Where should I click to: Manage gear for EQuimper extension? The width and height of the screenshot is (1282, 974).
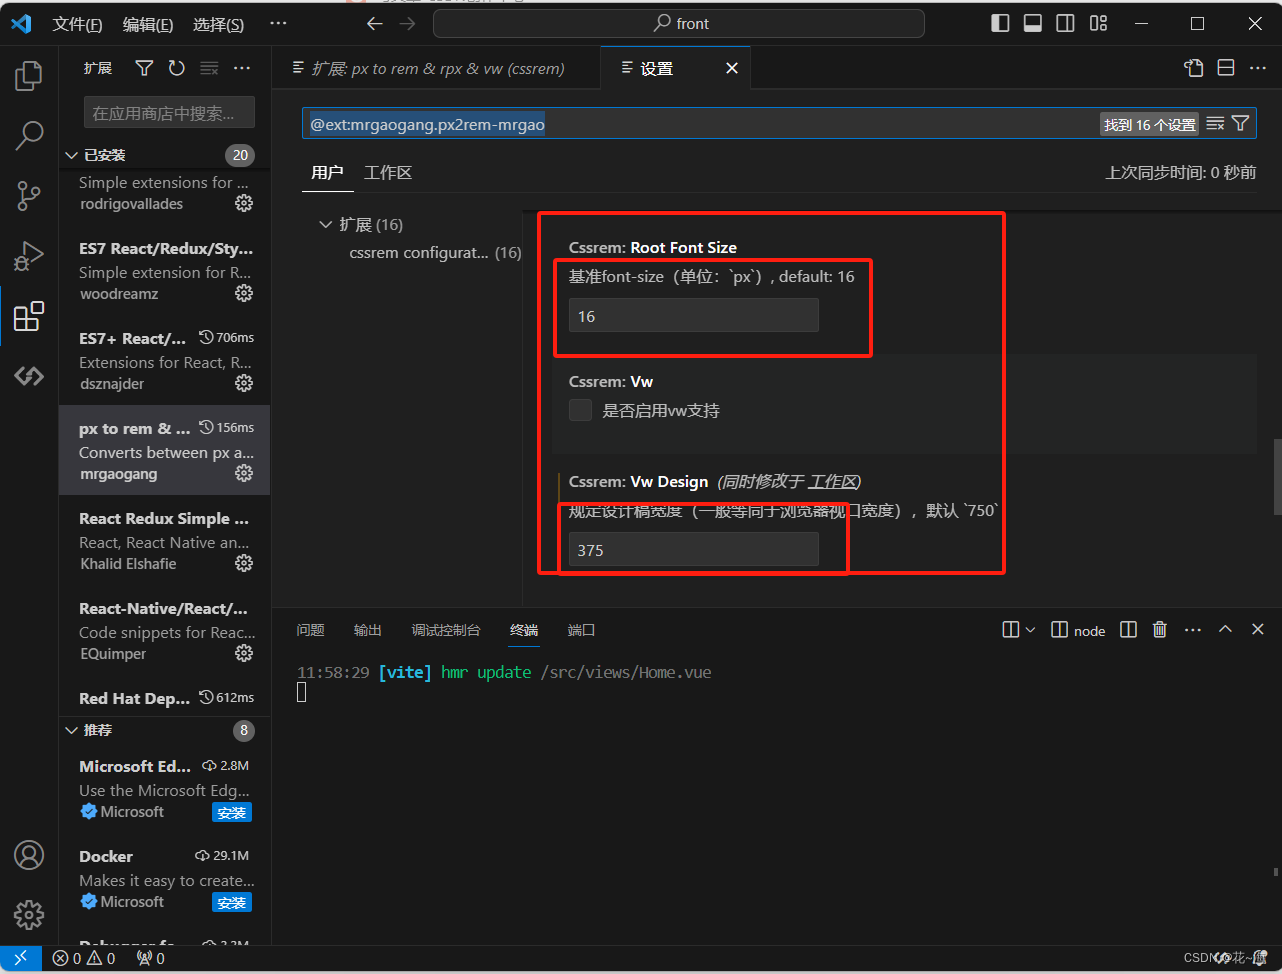pyautogui.click(x=244, y=653)
